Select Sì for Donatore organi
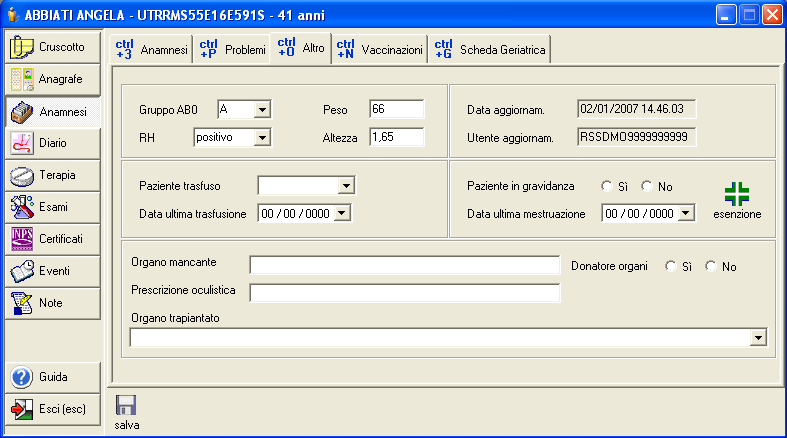This screenshot has width=787, height=438. 671,266
